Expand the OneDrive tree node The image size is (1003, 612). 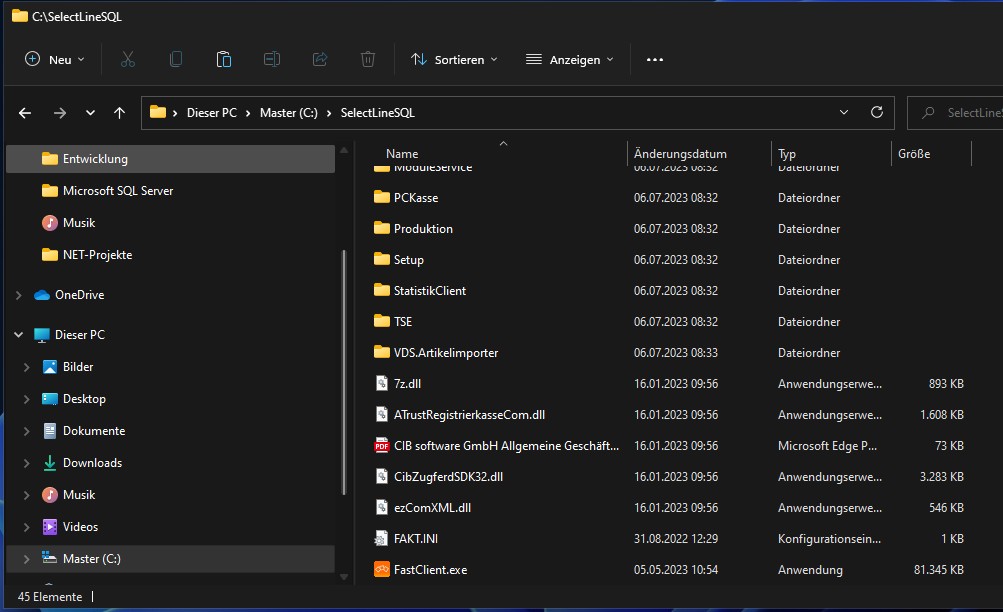pos(19,295)
